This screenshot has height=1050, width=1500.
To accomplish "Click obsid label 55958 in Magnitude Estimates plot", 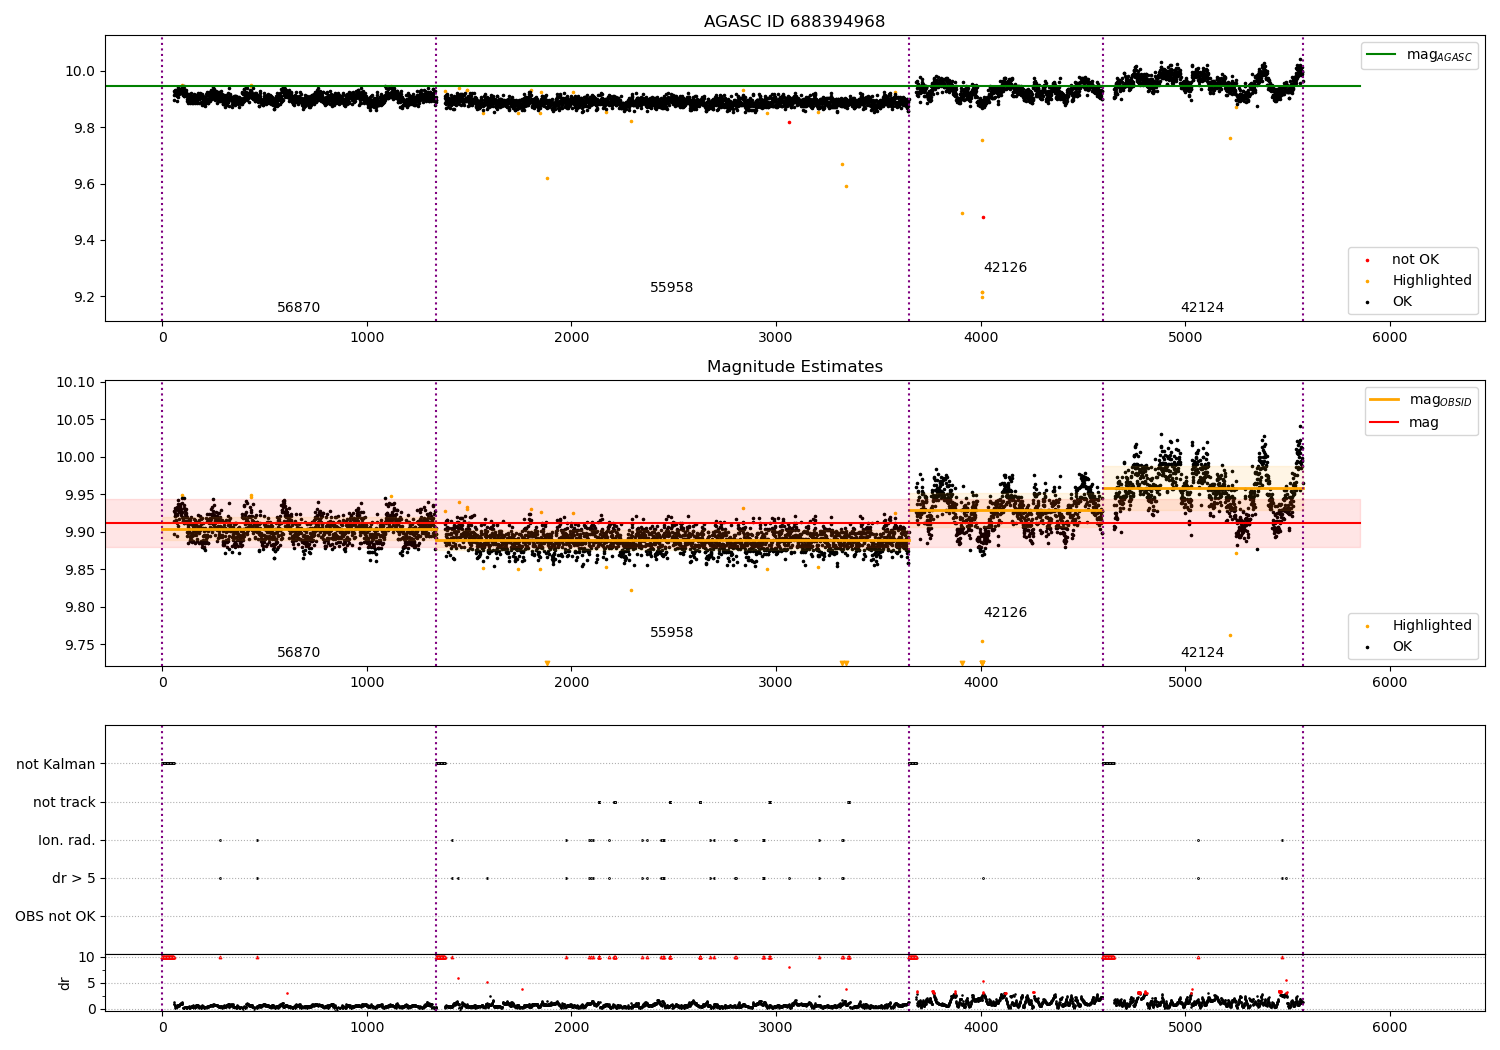I will (x=671, y=633).
